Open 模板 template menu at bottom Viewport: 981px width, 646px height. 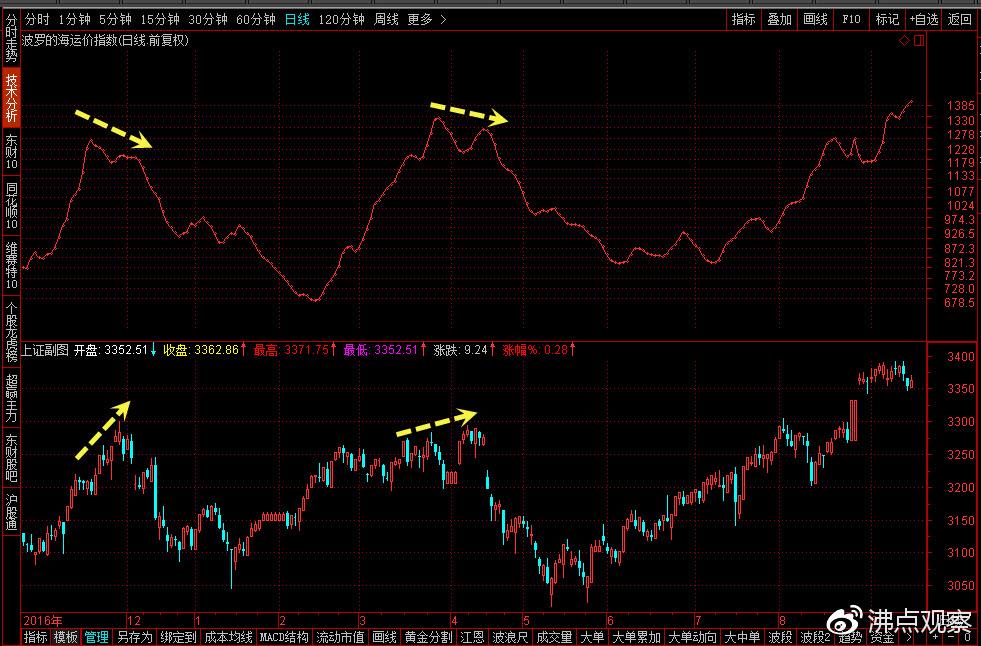tap(65, 637)
